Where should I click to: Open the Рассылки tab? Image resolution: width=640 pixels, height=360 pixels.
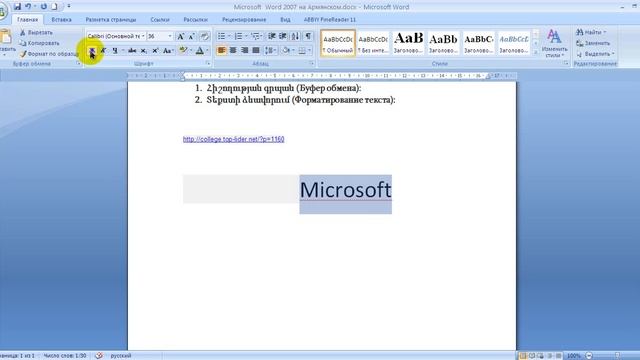coord(196,20)
